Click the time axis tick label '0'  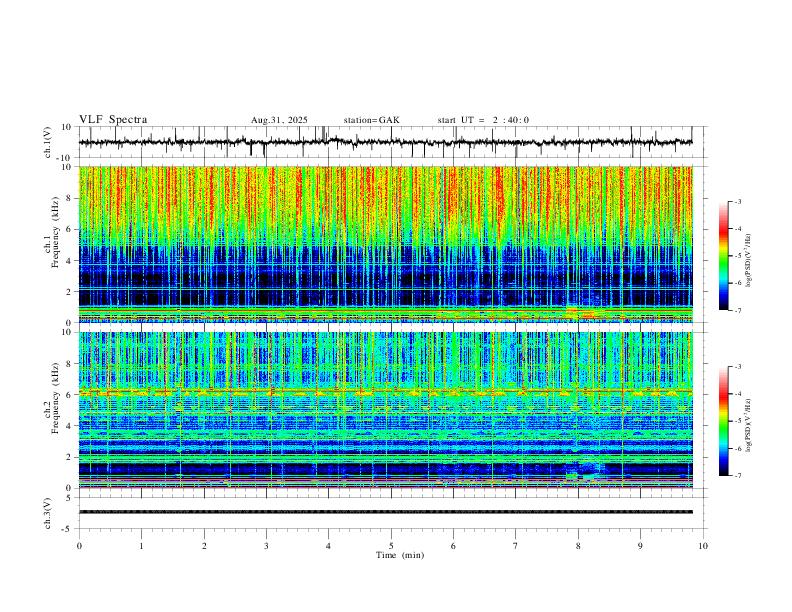(x=79, y=546)
